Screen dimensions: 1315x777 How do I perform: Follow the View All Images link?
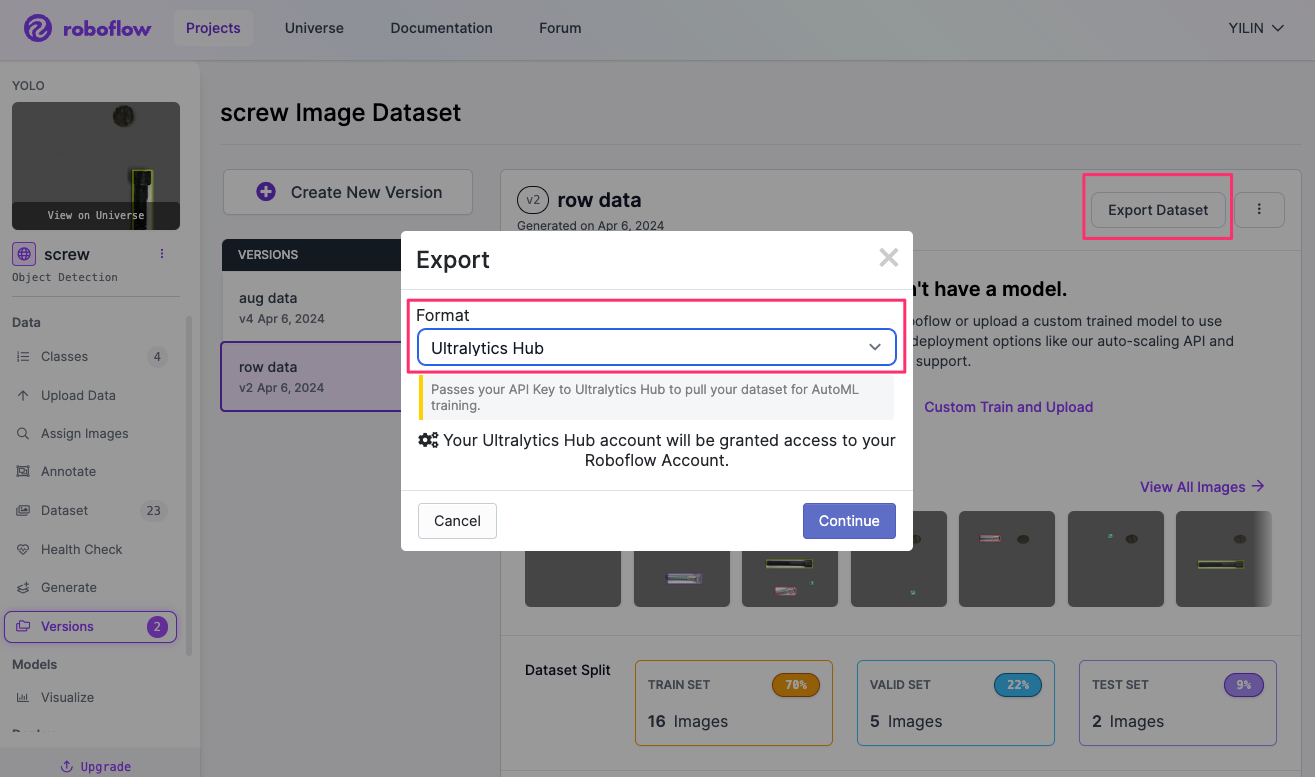click(1202, 487)
